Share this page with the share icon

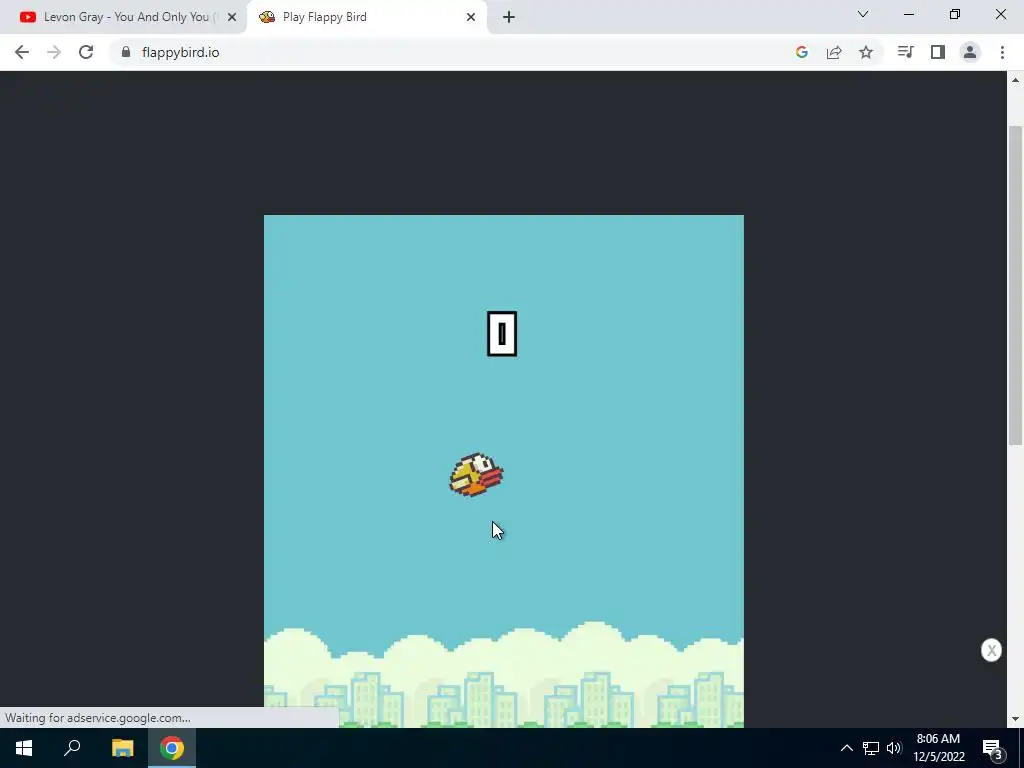tap(834, 52)
